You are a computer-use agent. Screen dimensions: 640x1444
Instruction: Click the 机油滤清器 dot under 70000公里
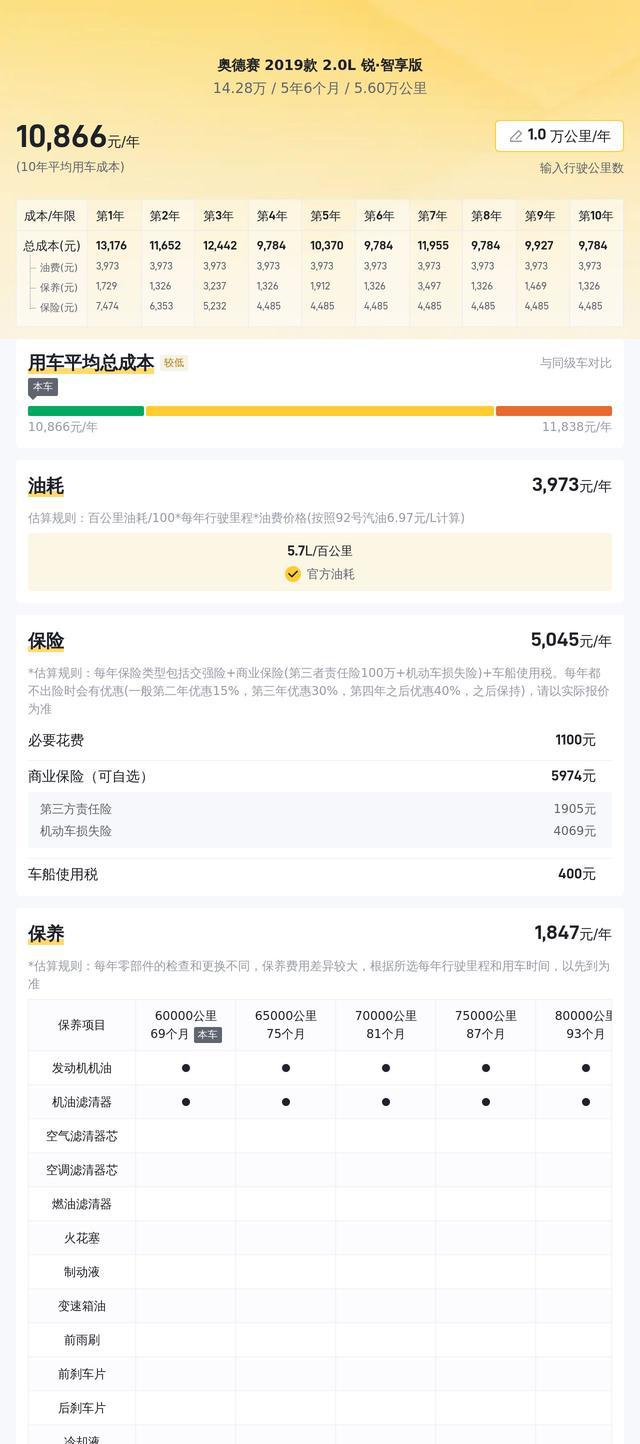(x=386, y=1102)
